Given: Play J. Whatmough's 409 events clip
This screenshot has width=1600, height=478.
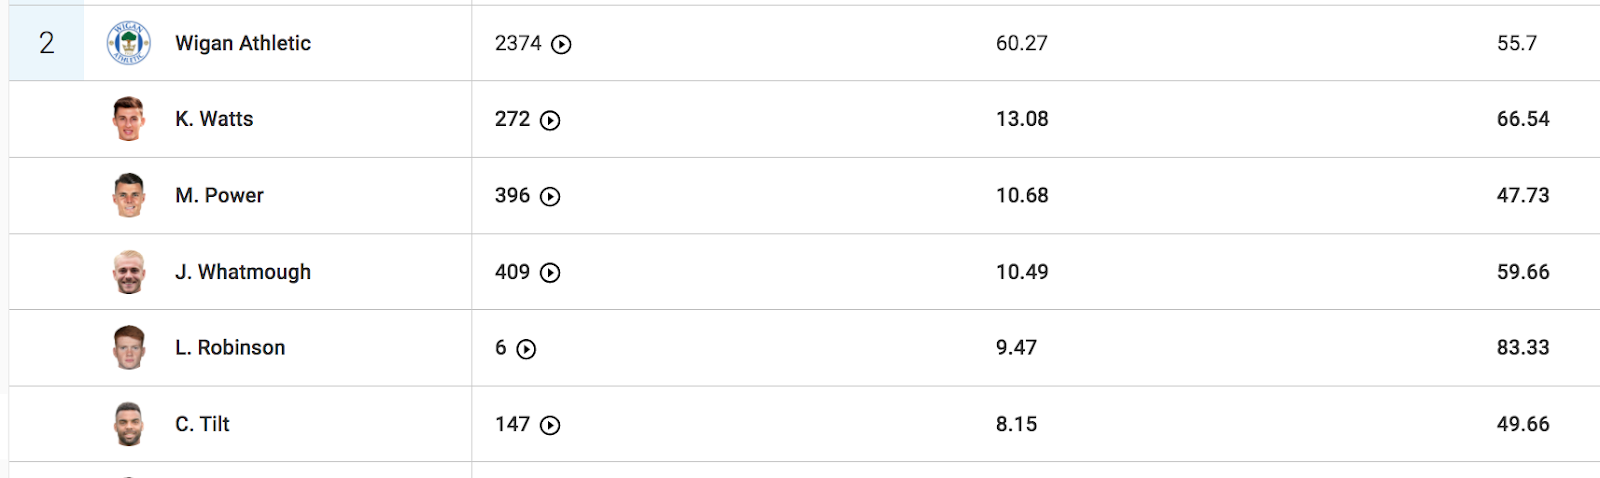Looking at the screenshot, I should tap(550, 272).
